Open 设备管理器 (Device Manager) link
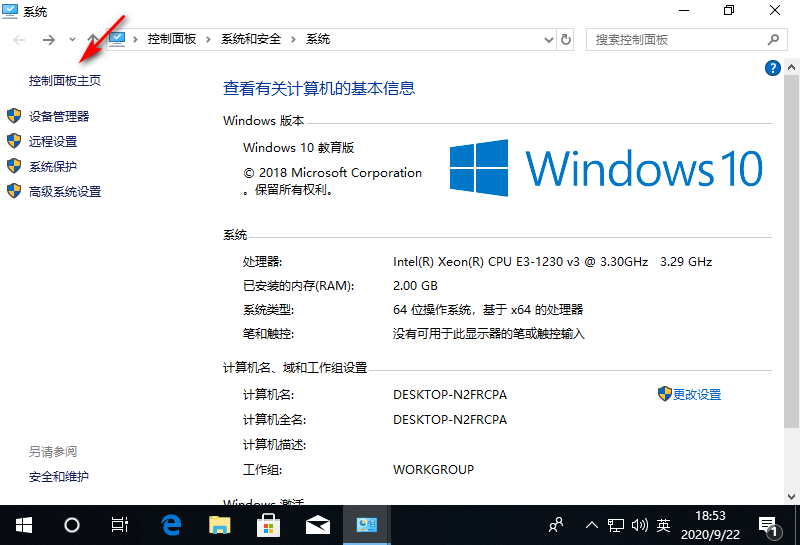The height and width of the screenshot is (545, 800). click(59, 117)
